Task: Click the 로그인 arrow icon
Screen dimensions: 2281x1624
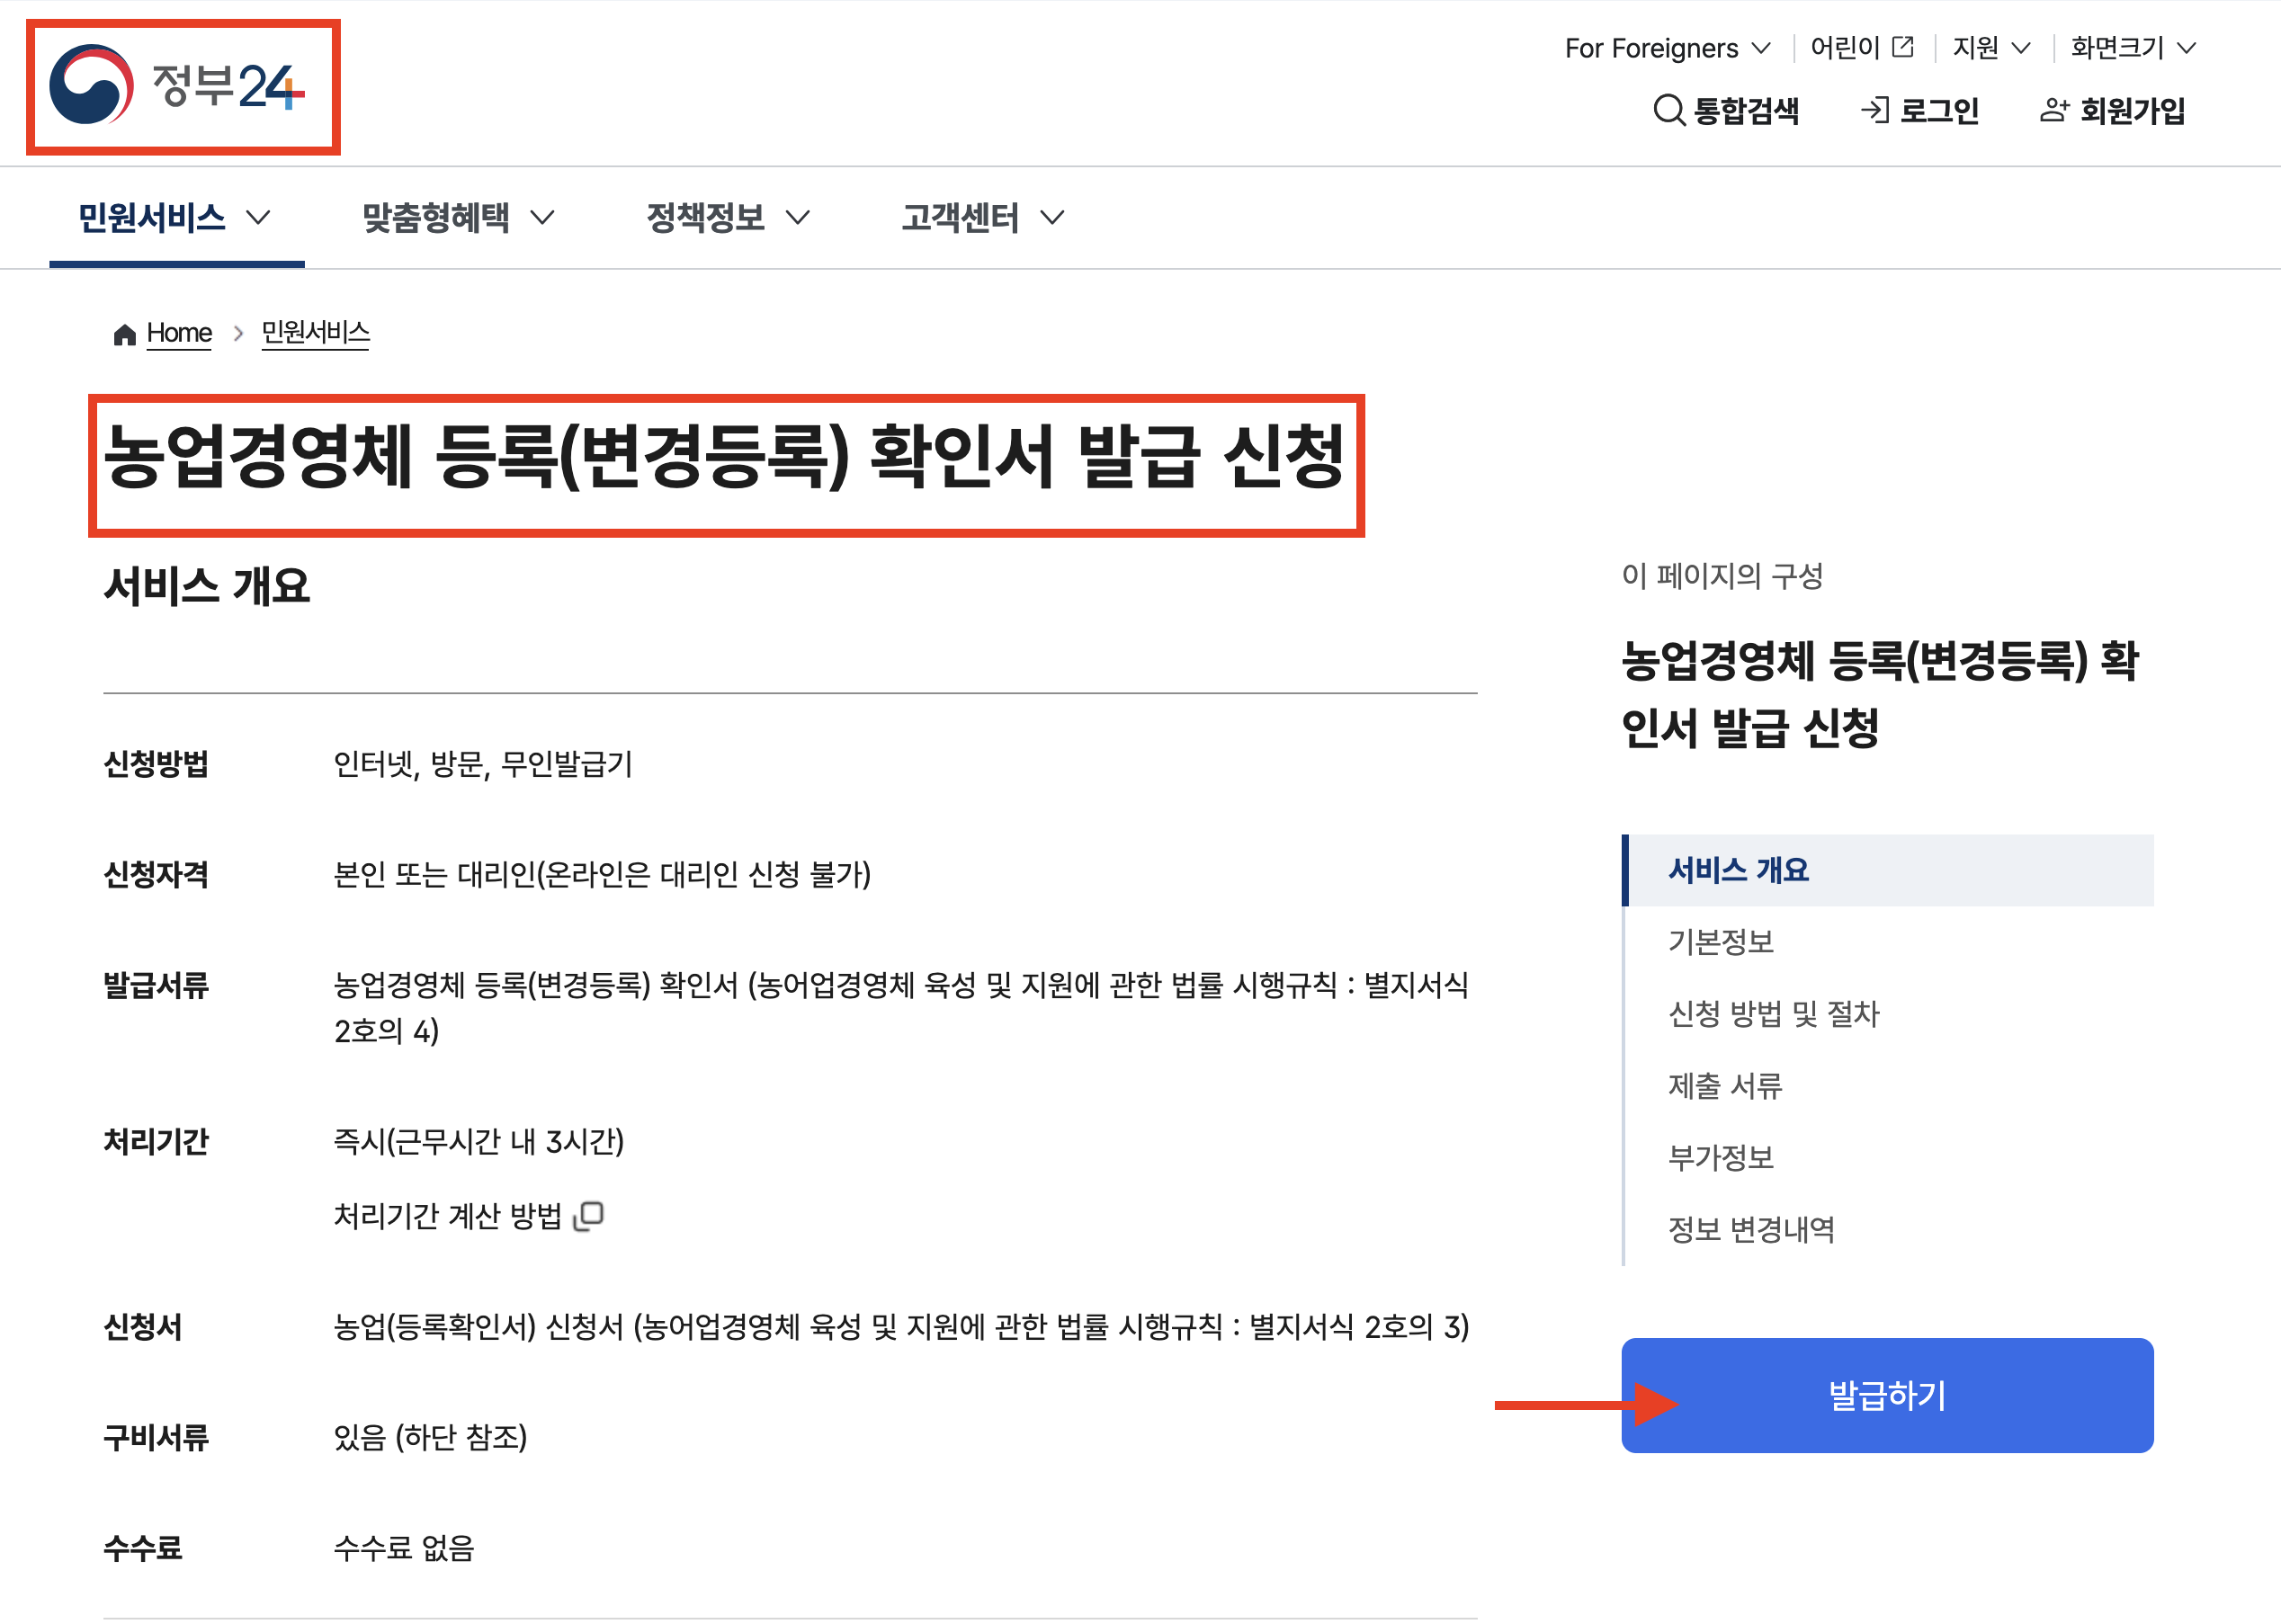Action: (x=1874, y=110)
